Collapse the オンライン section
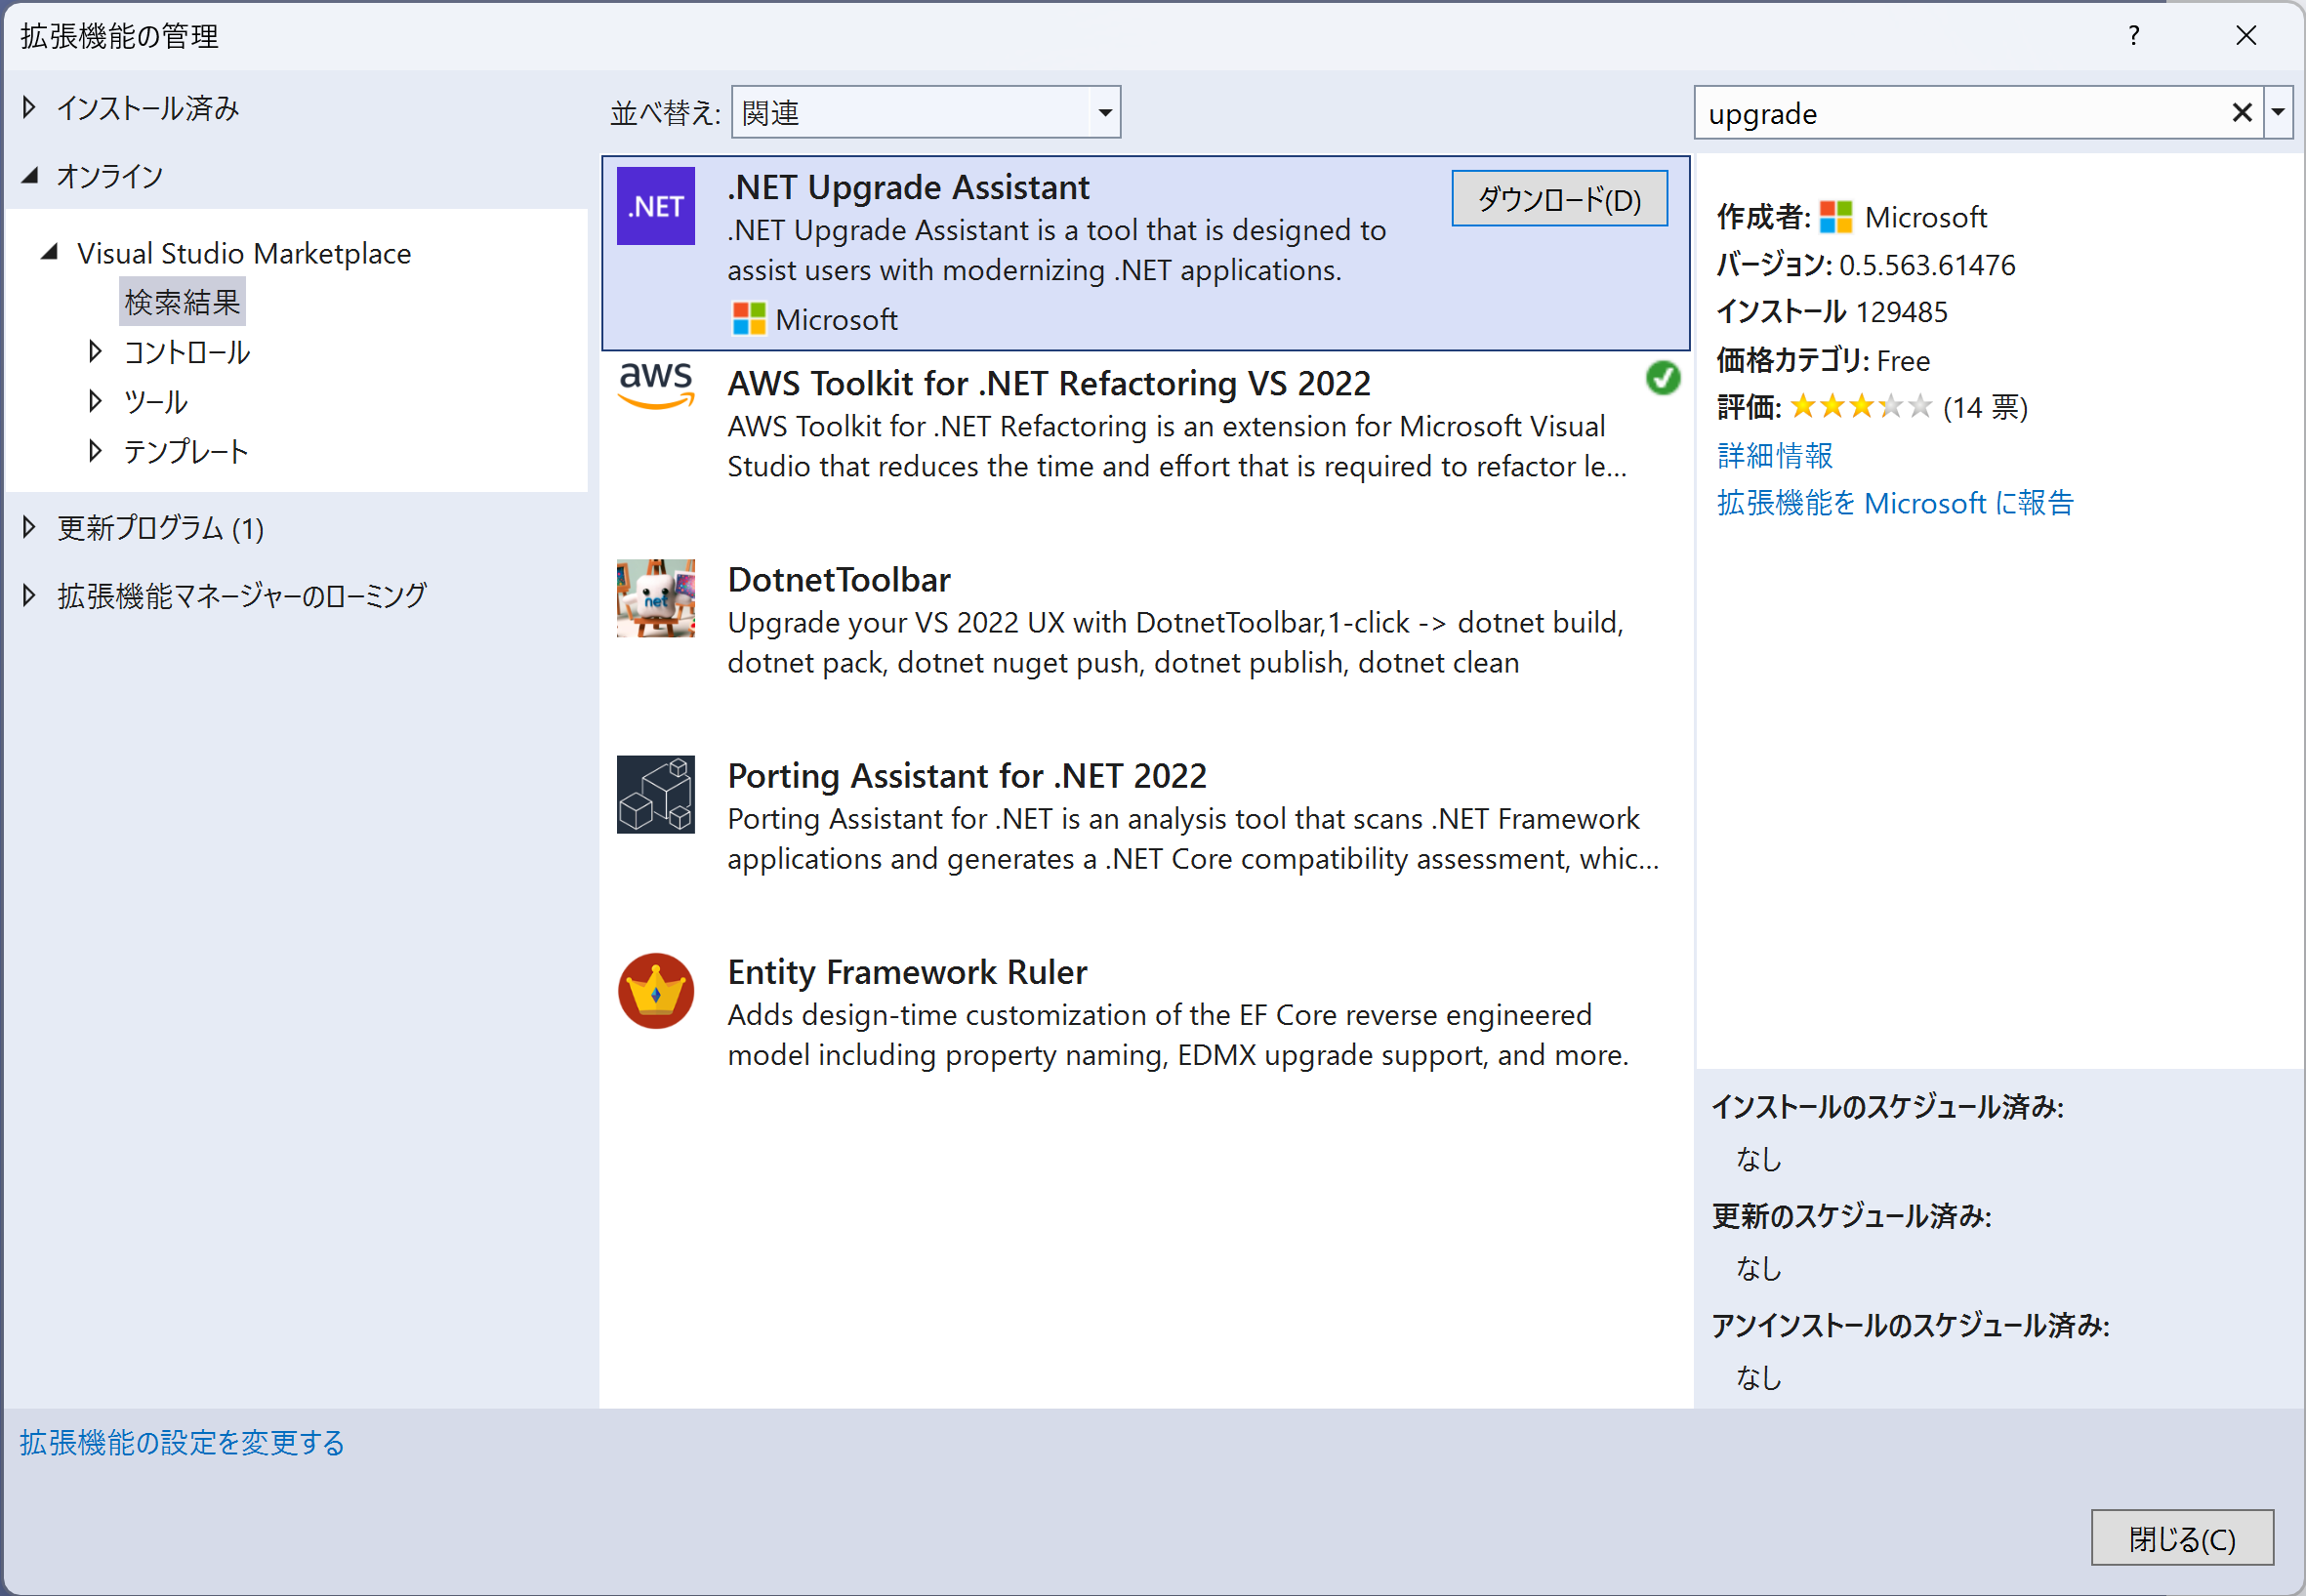Viewport: 2306px width, 1596px height. [30, 176]
